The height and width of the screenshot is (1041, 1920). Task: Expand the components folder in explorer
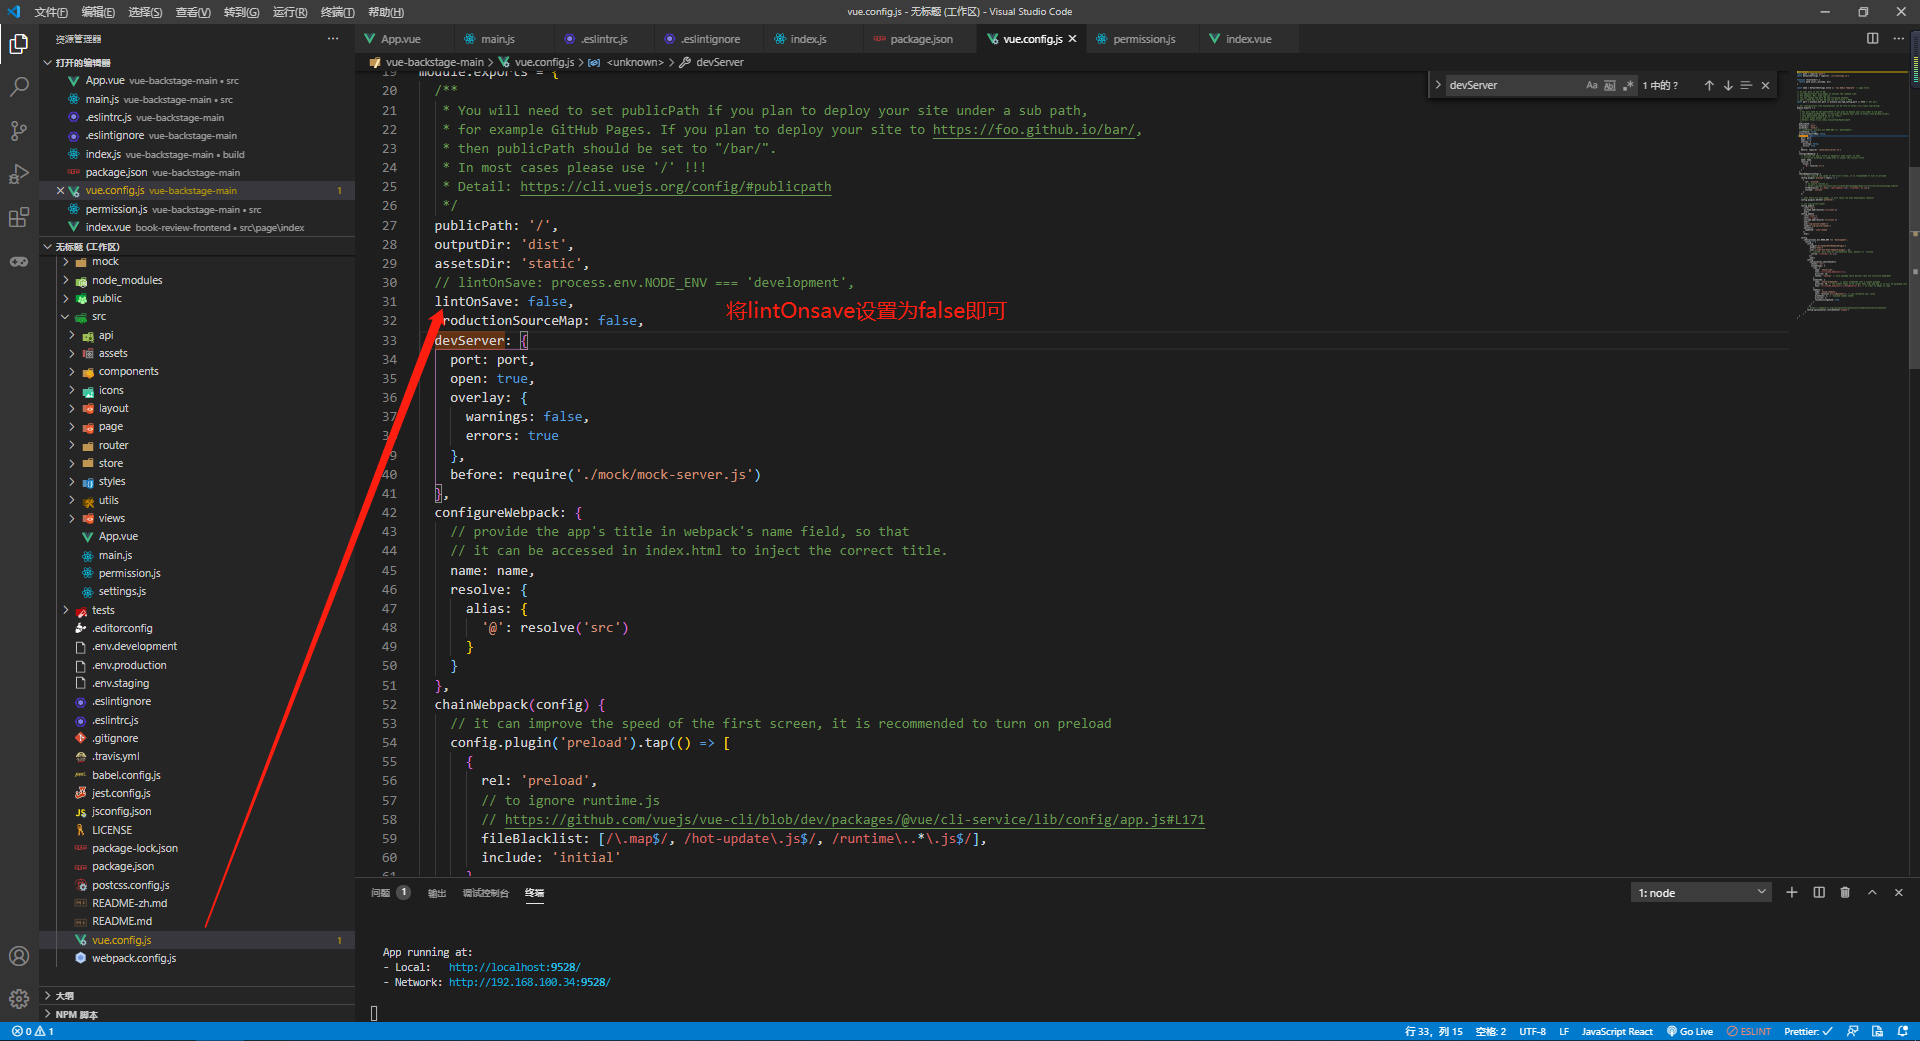click(x=128, y=372)
